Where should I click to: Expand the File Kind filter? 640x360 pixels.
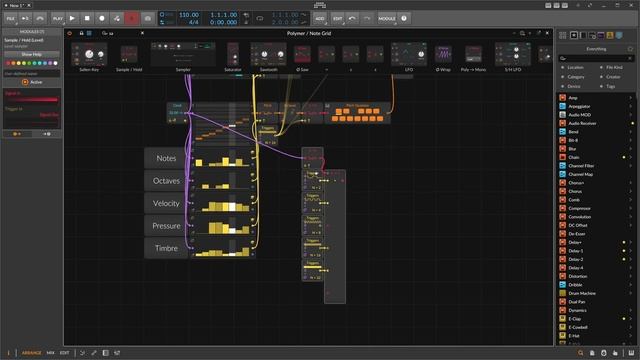pos(614,67)
